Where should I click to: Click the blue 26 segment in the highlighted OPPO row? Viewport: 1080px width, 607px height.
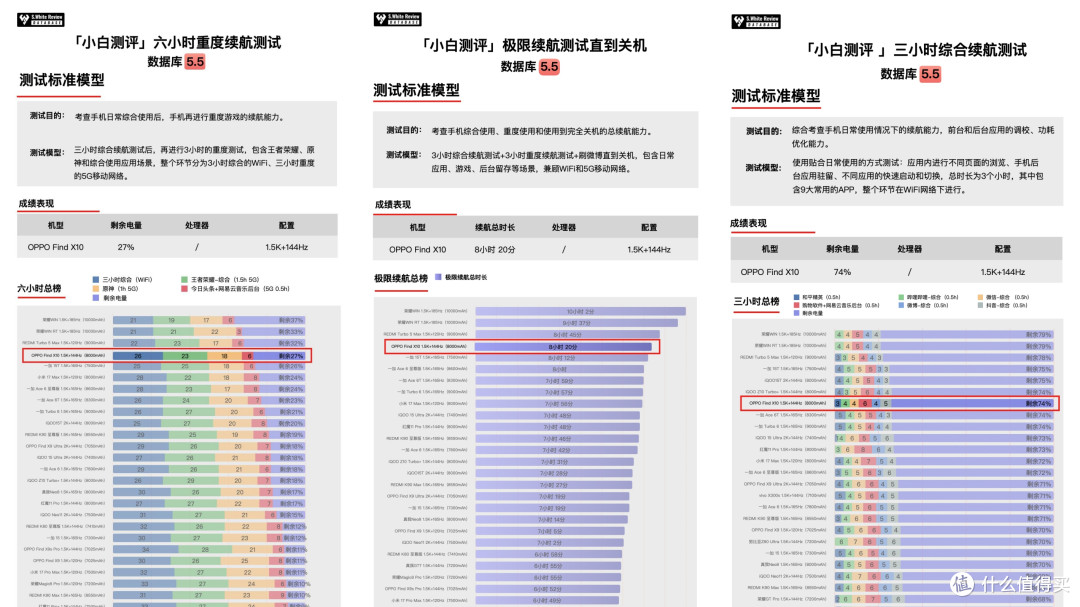point(138,356)
